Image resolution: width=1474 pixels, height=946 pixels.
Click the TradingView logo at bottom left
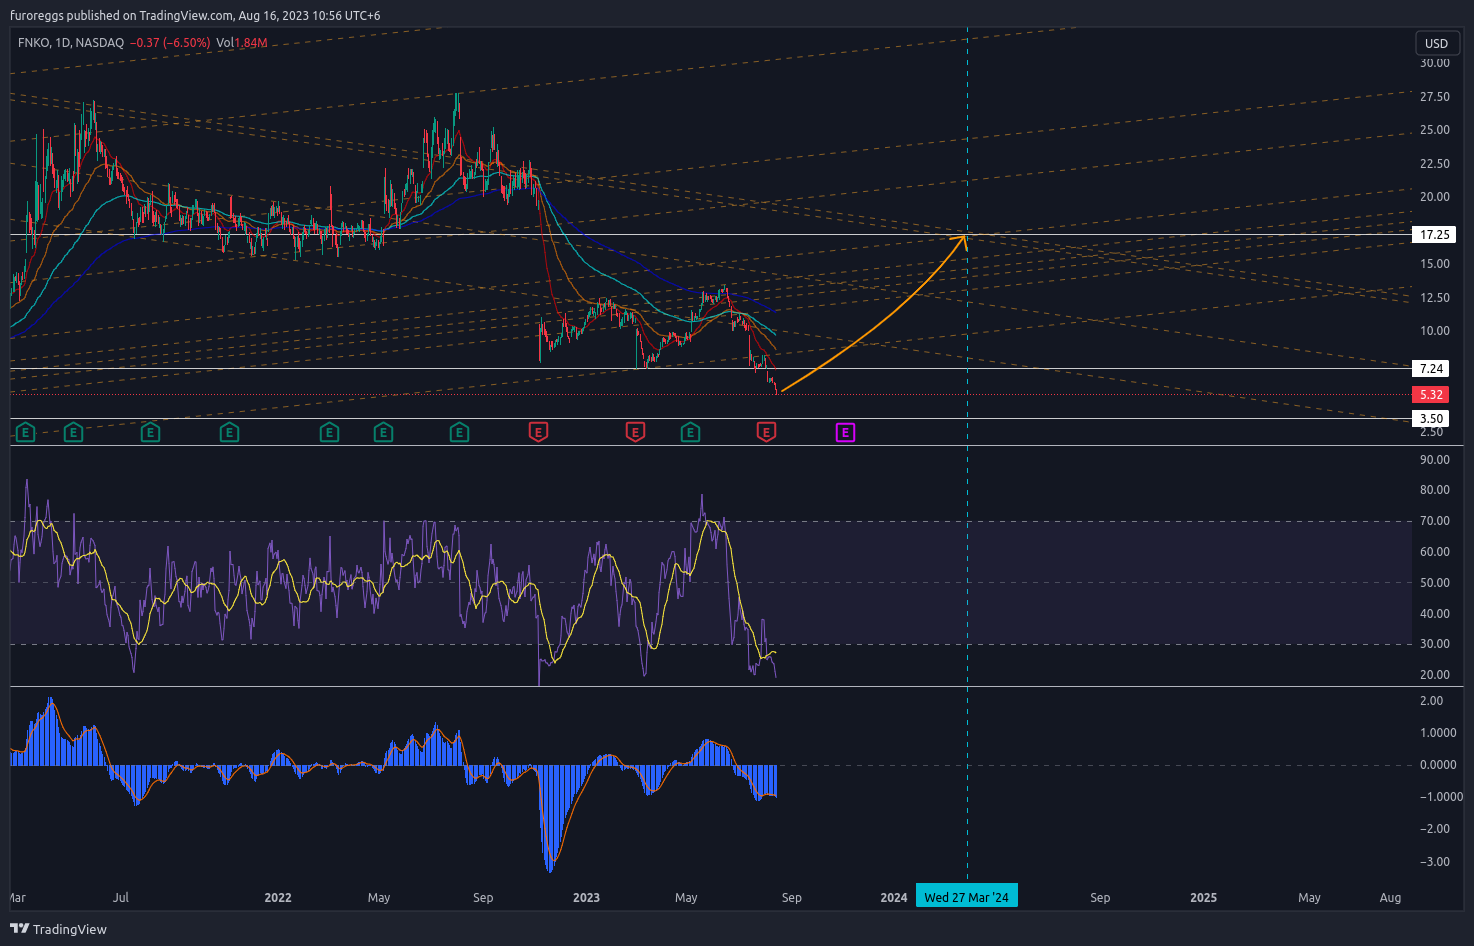tap(58, 929)
